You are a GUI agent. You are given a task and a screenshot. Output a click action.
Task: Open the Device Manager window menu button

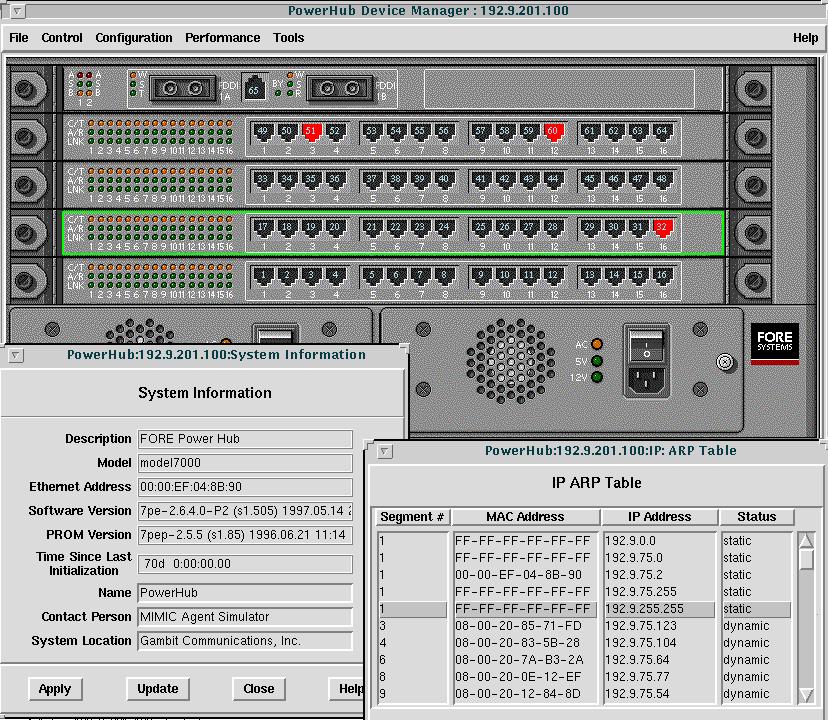point(17,11)
